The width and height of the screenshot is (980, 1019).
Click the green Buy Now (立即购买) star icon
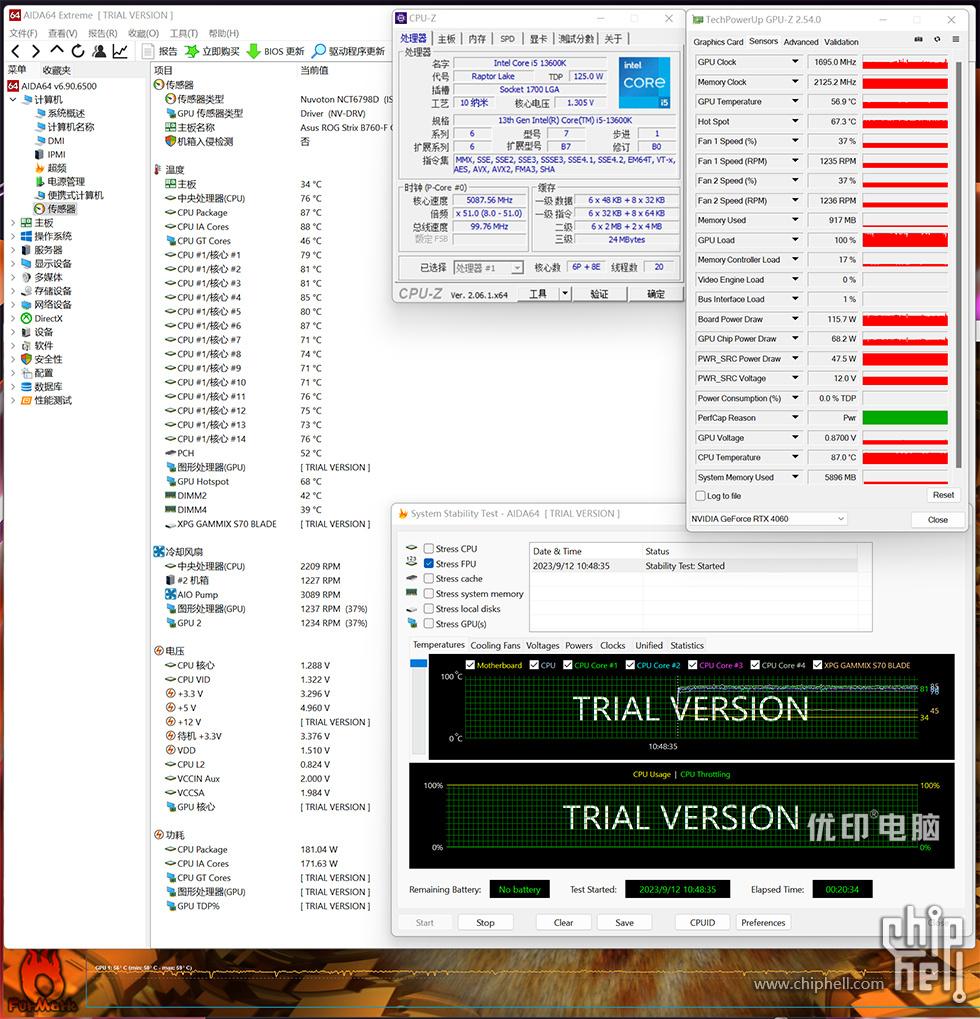191,51
